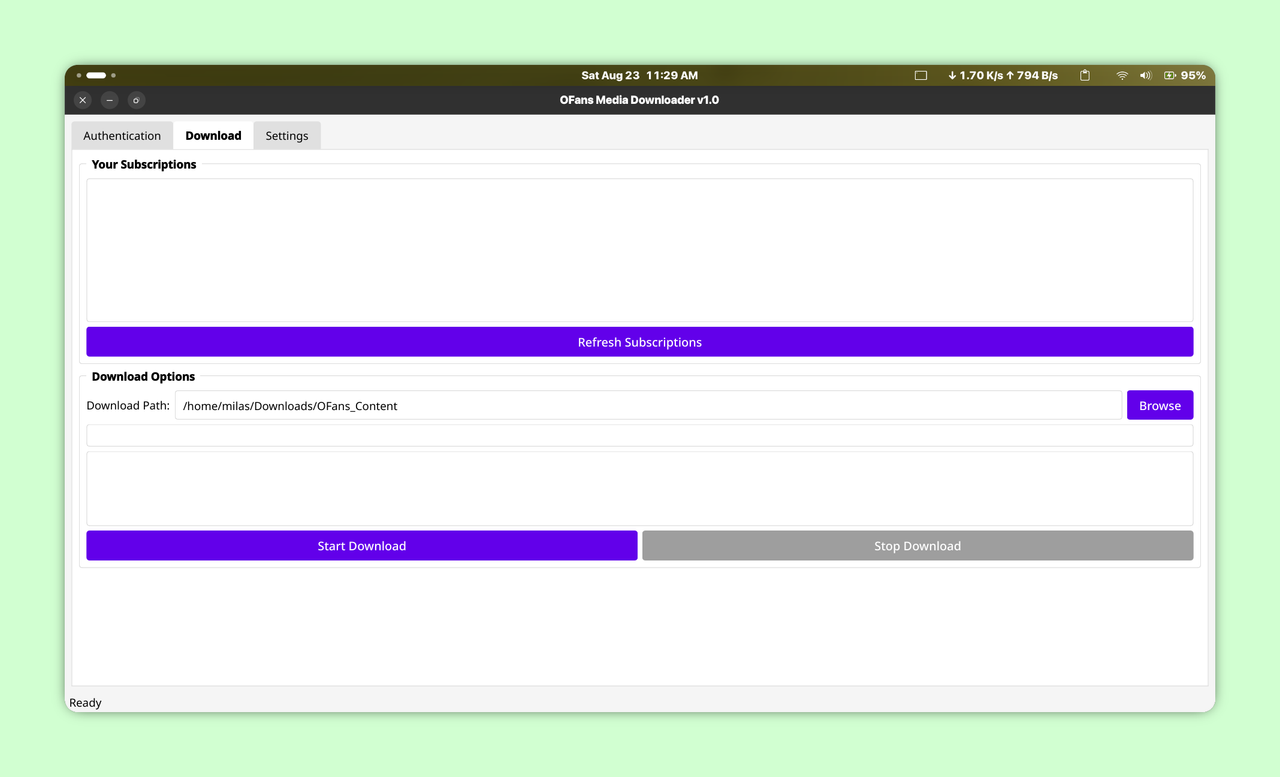This screenshot has height=777, width=1280.
Task: Open the Settings tab
Action: point(287,136)
